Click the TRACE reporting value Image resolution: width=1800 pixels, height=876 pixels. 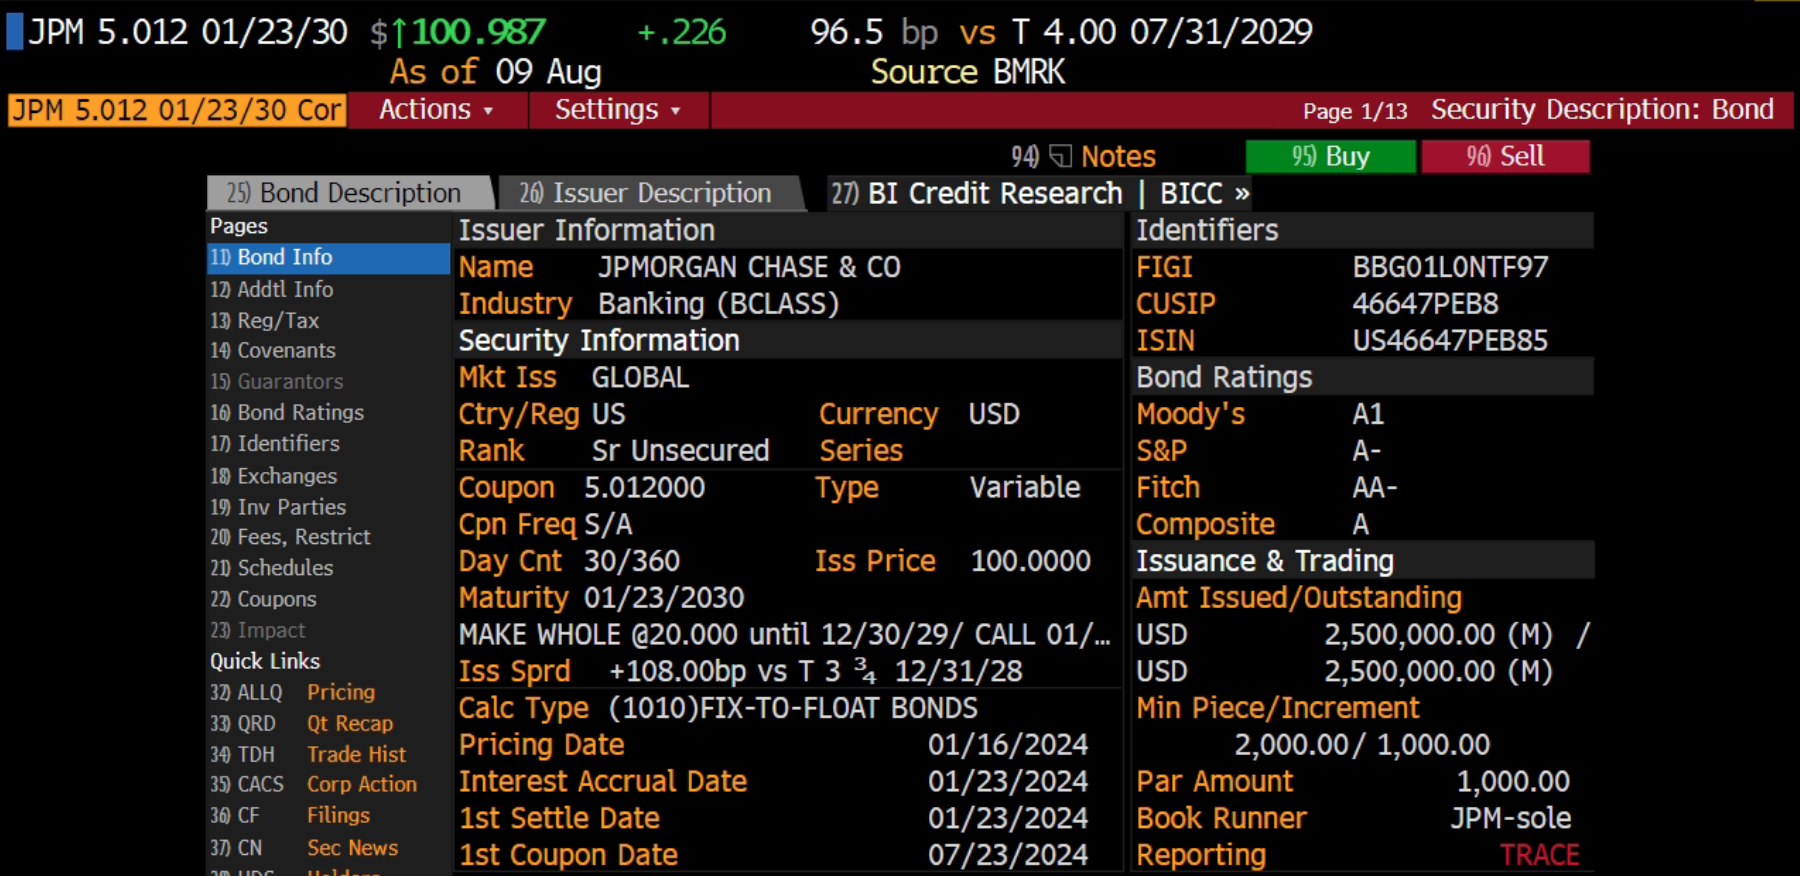click(x=1539, y=855)
